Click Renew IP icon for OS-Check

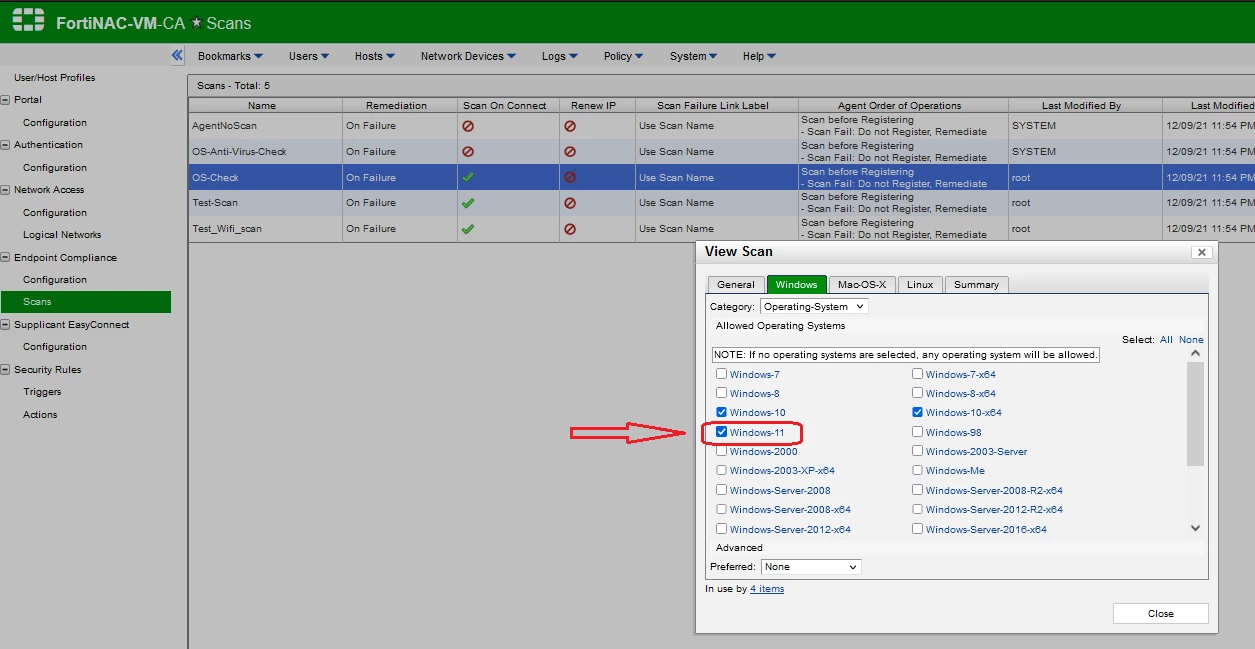point(570,177)
